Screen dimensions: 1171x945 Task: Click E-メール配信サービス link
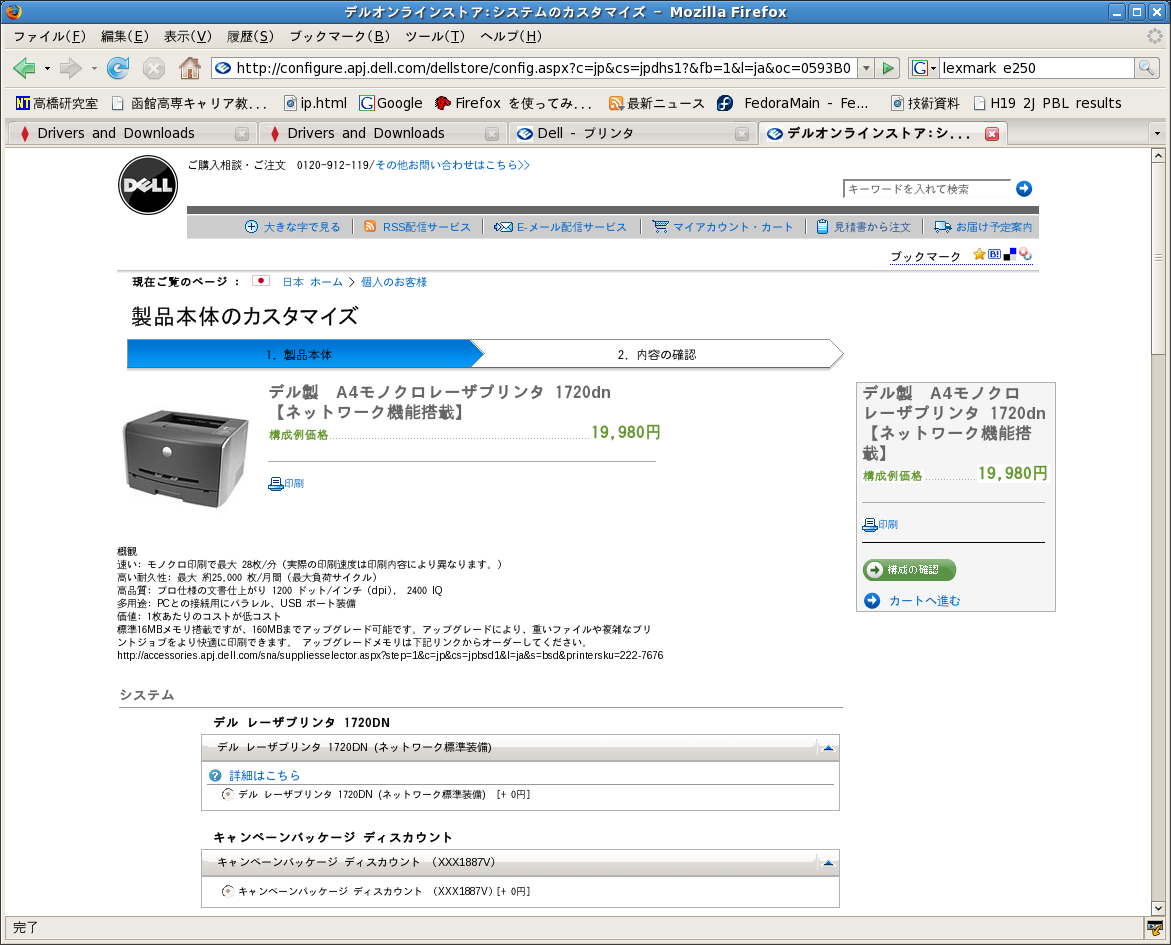tap(560, 227)
